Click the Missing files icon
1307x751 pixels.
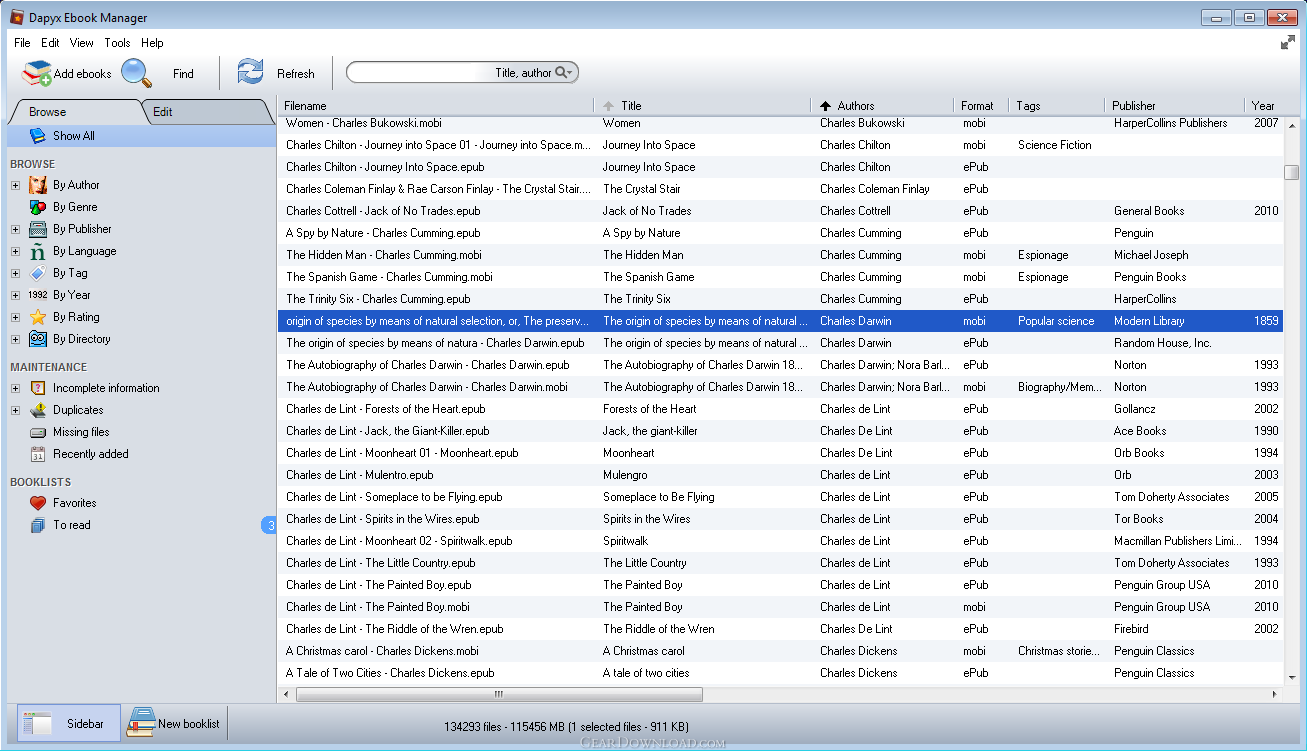coord(37,432)
